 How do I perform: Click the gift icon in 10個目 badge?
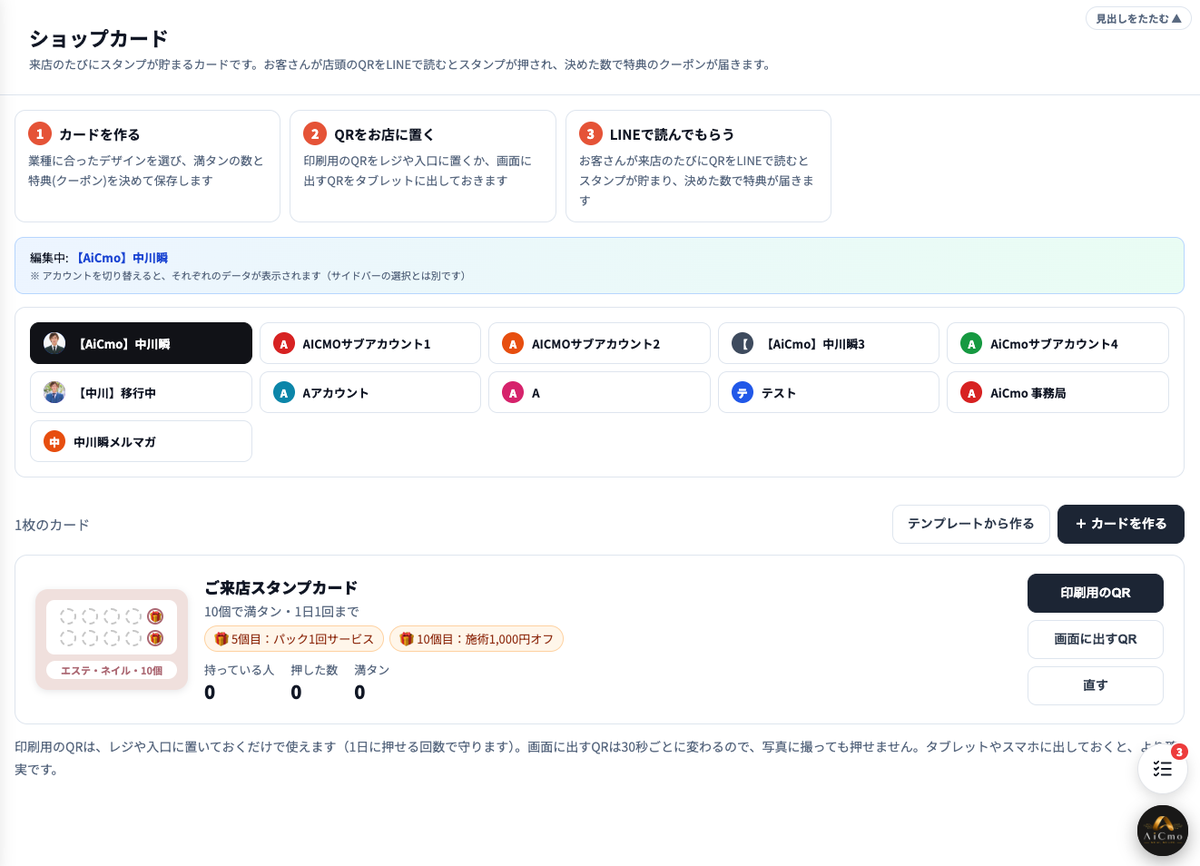[407, 638]
